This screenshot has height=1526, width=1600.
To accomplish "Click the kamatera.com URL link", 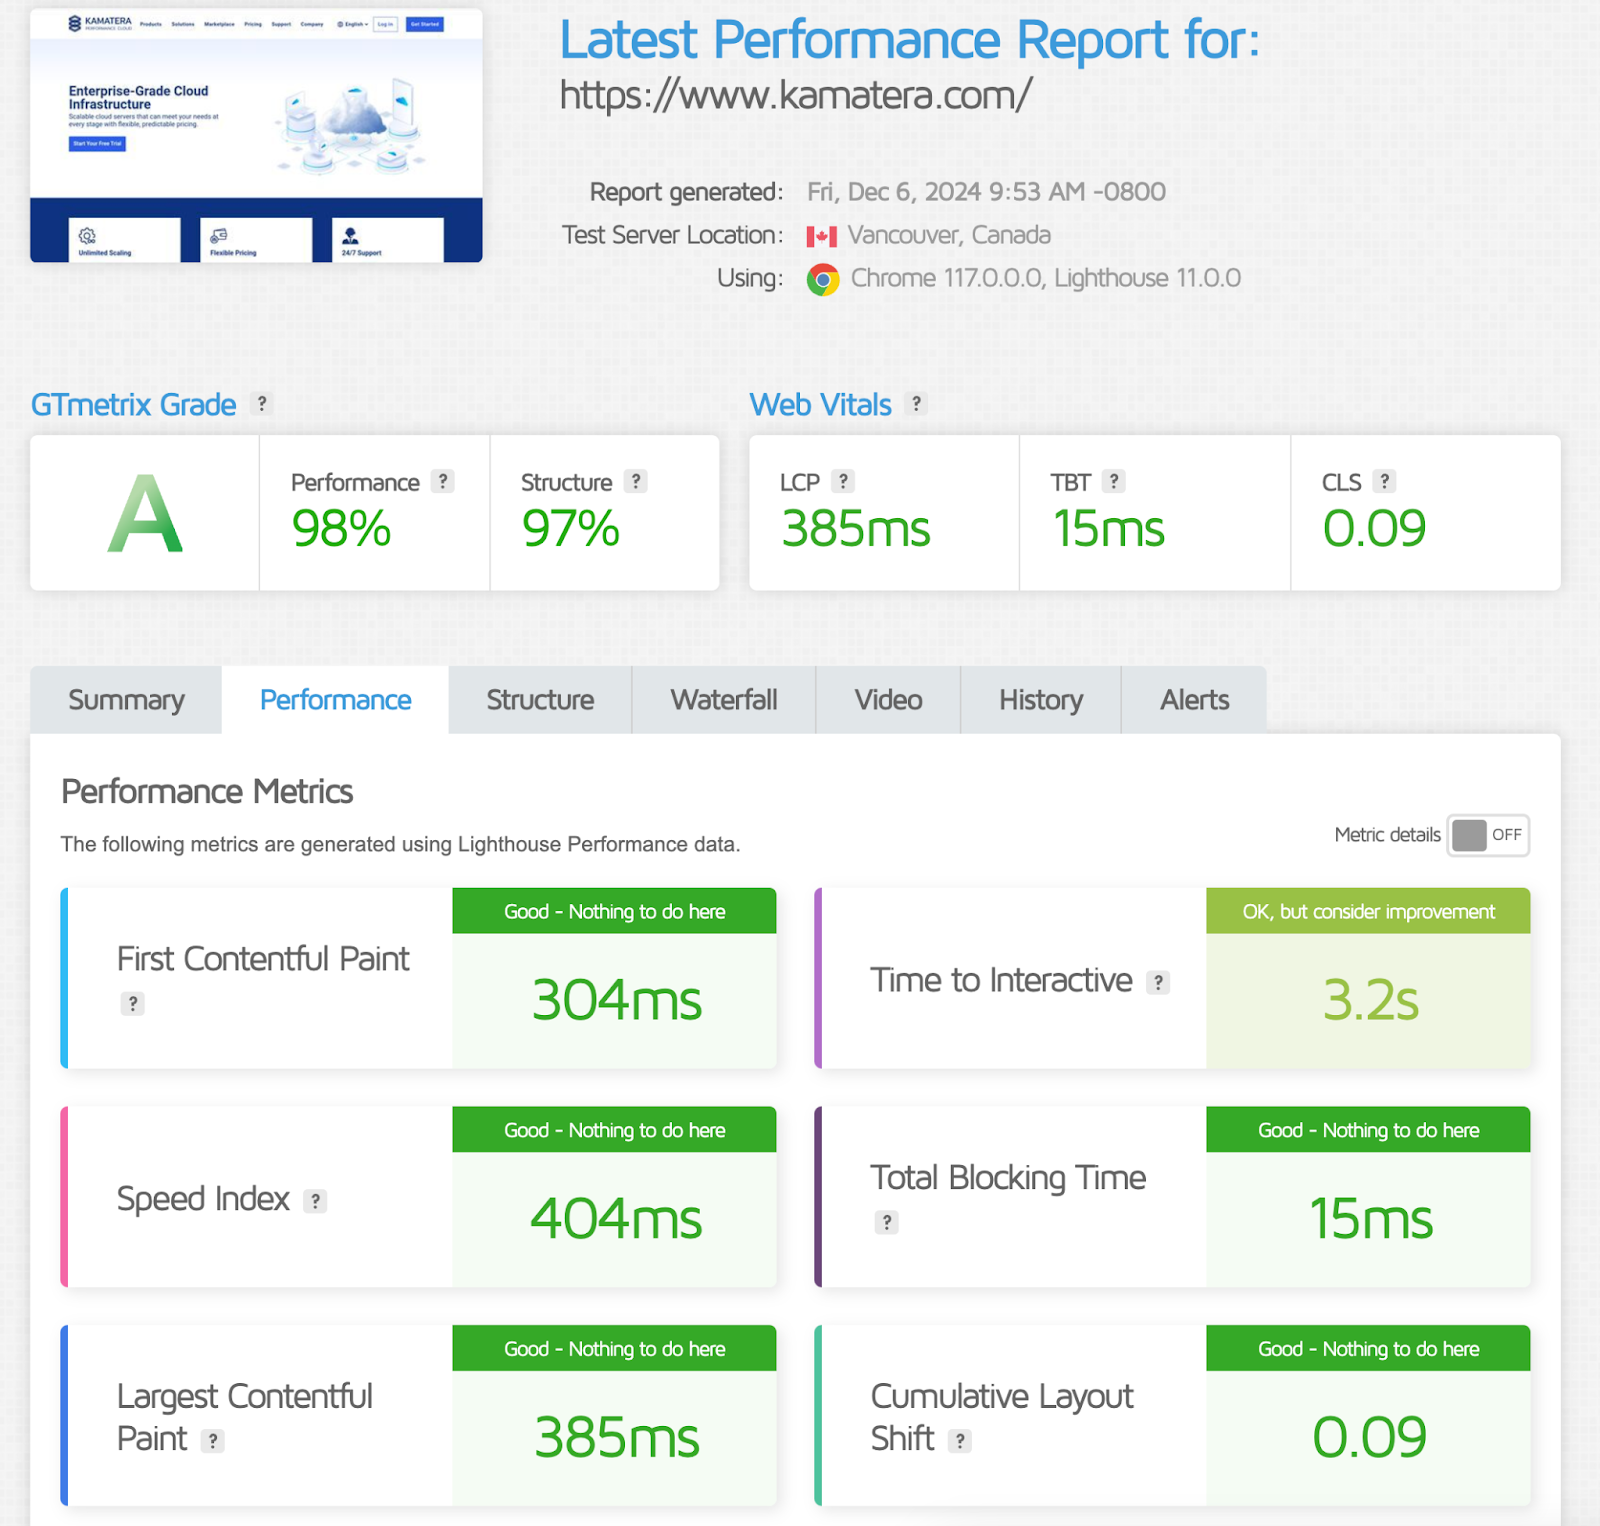I will pyautogui.click(x=796, y=95).
